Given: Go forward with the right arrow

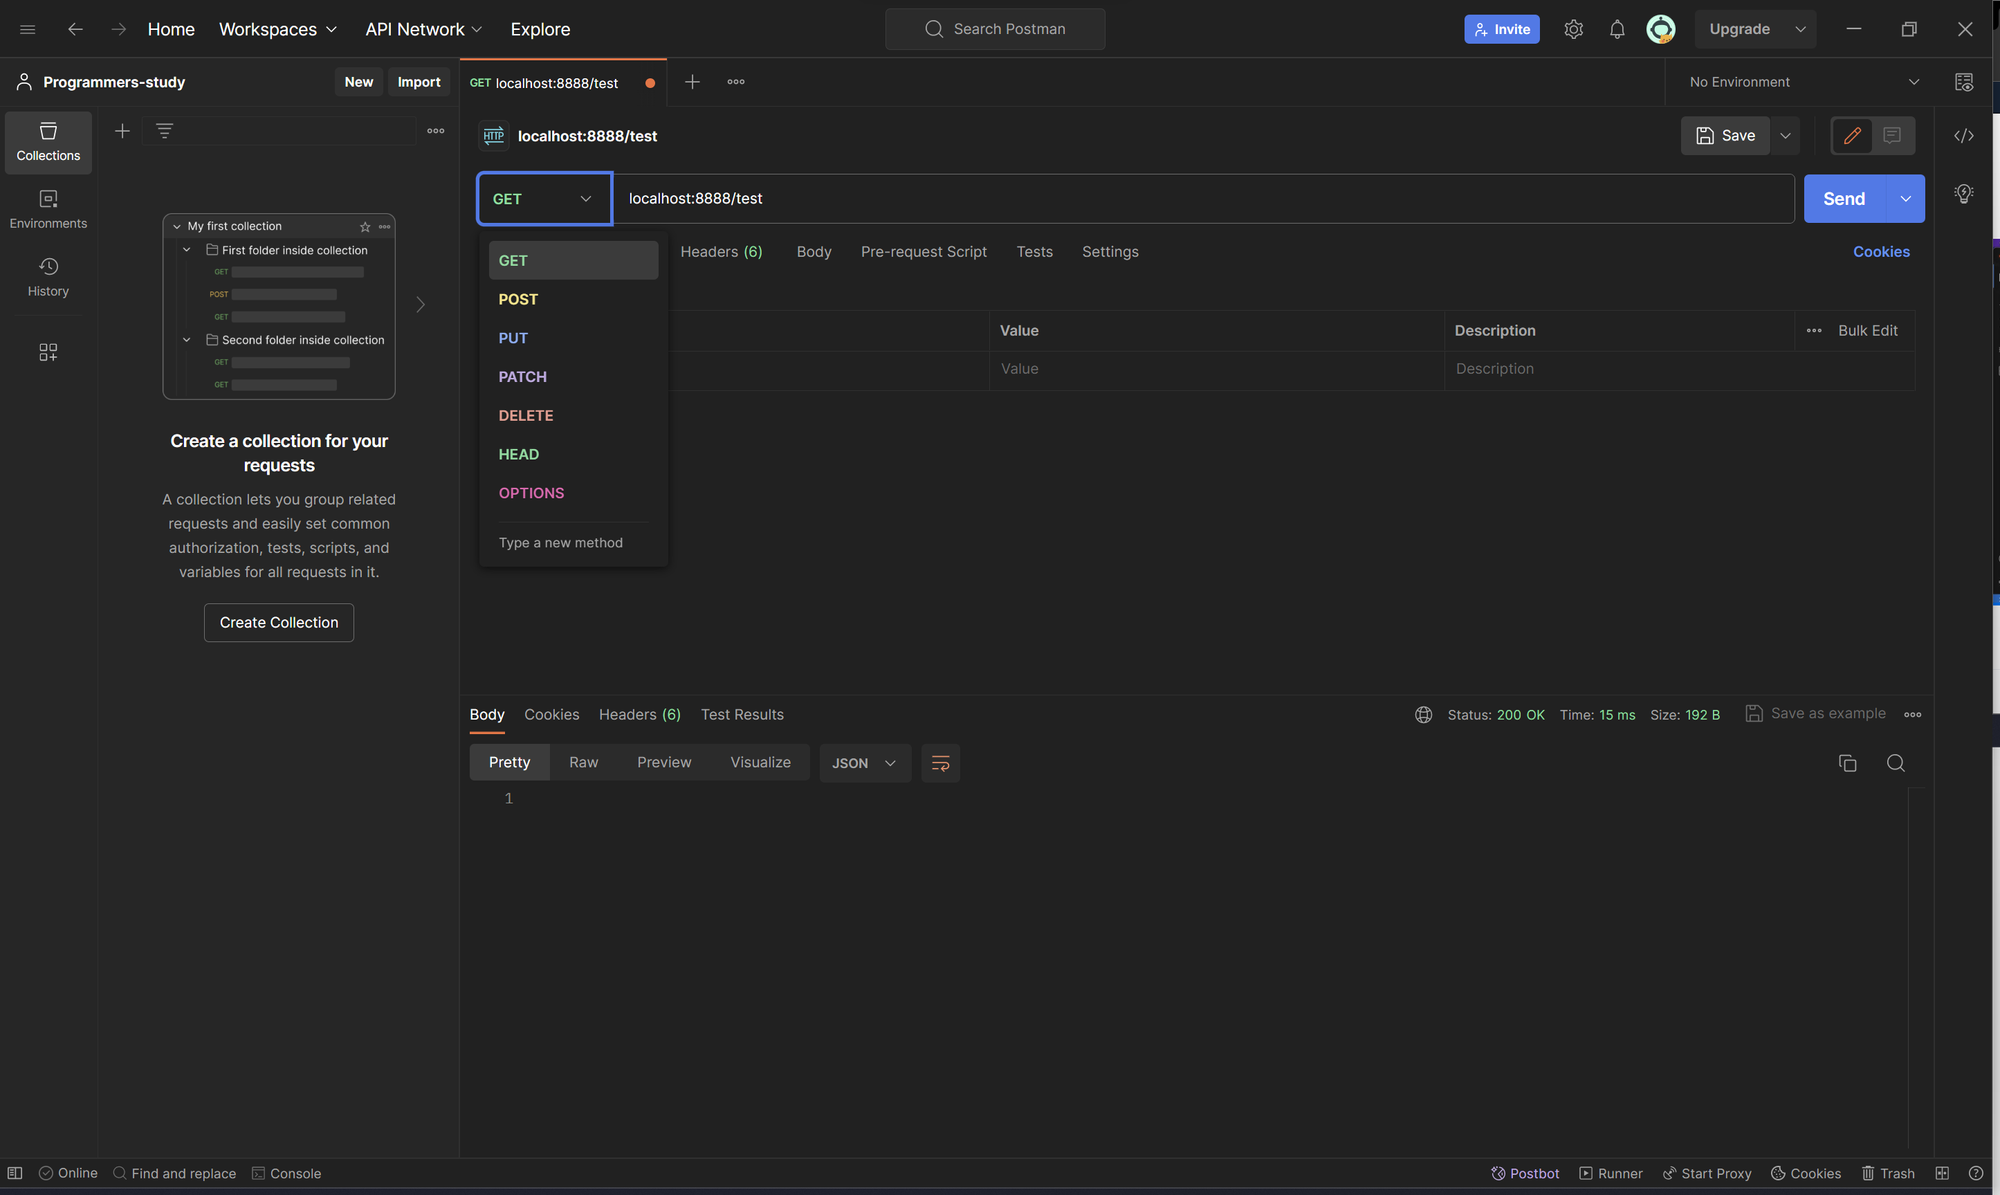Looking at the screenshot, I should [x=119, y=29].
